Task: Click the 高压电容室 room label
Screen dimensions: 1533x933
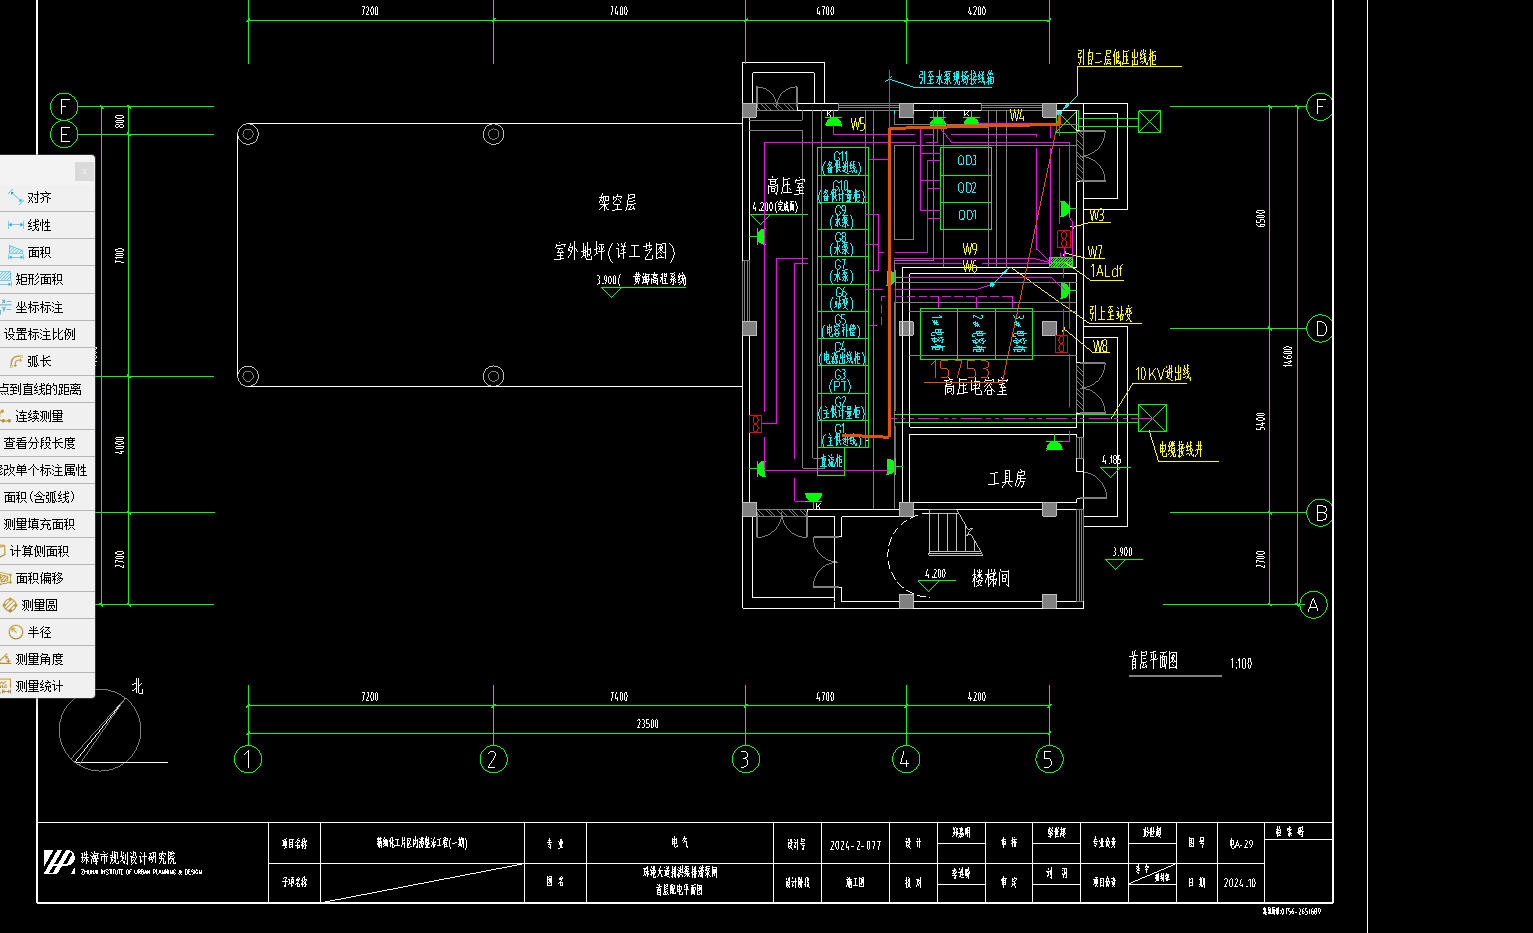Action: pos(975,388)
